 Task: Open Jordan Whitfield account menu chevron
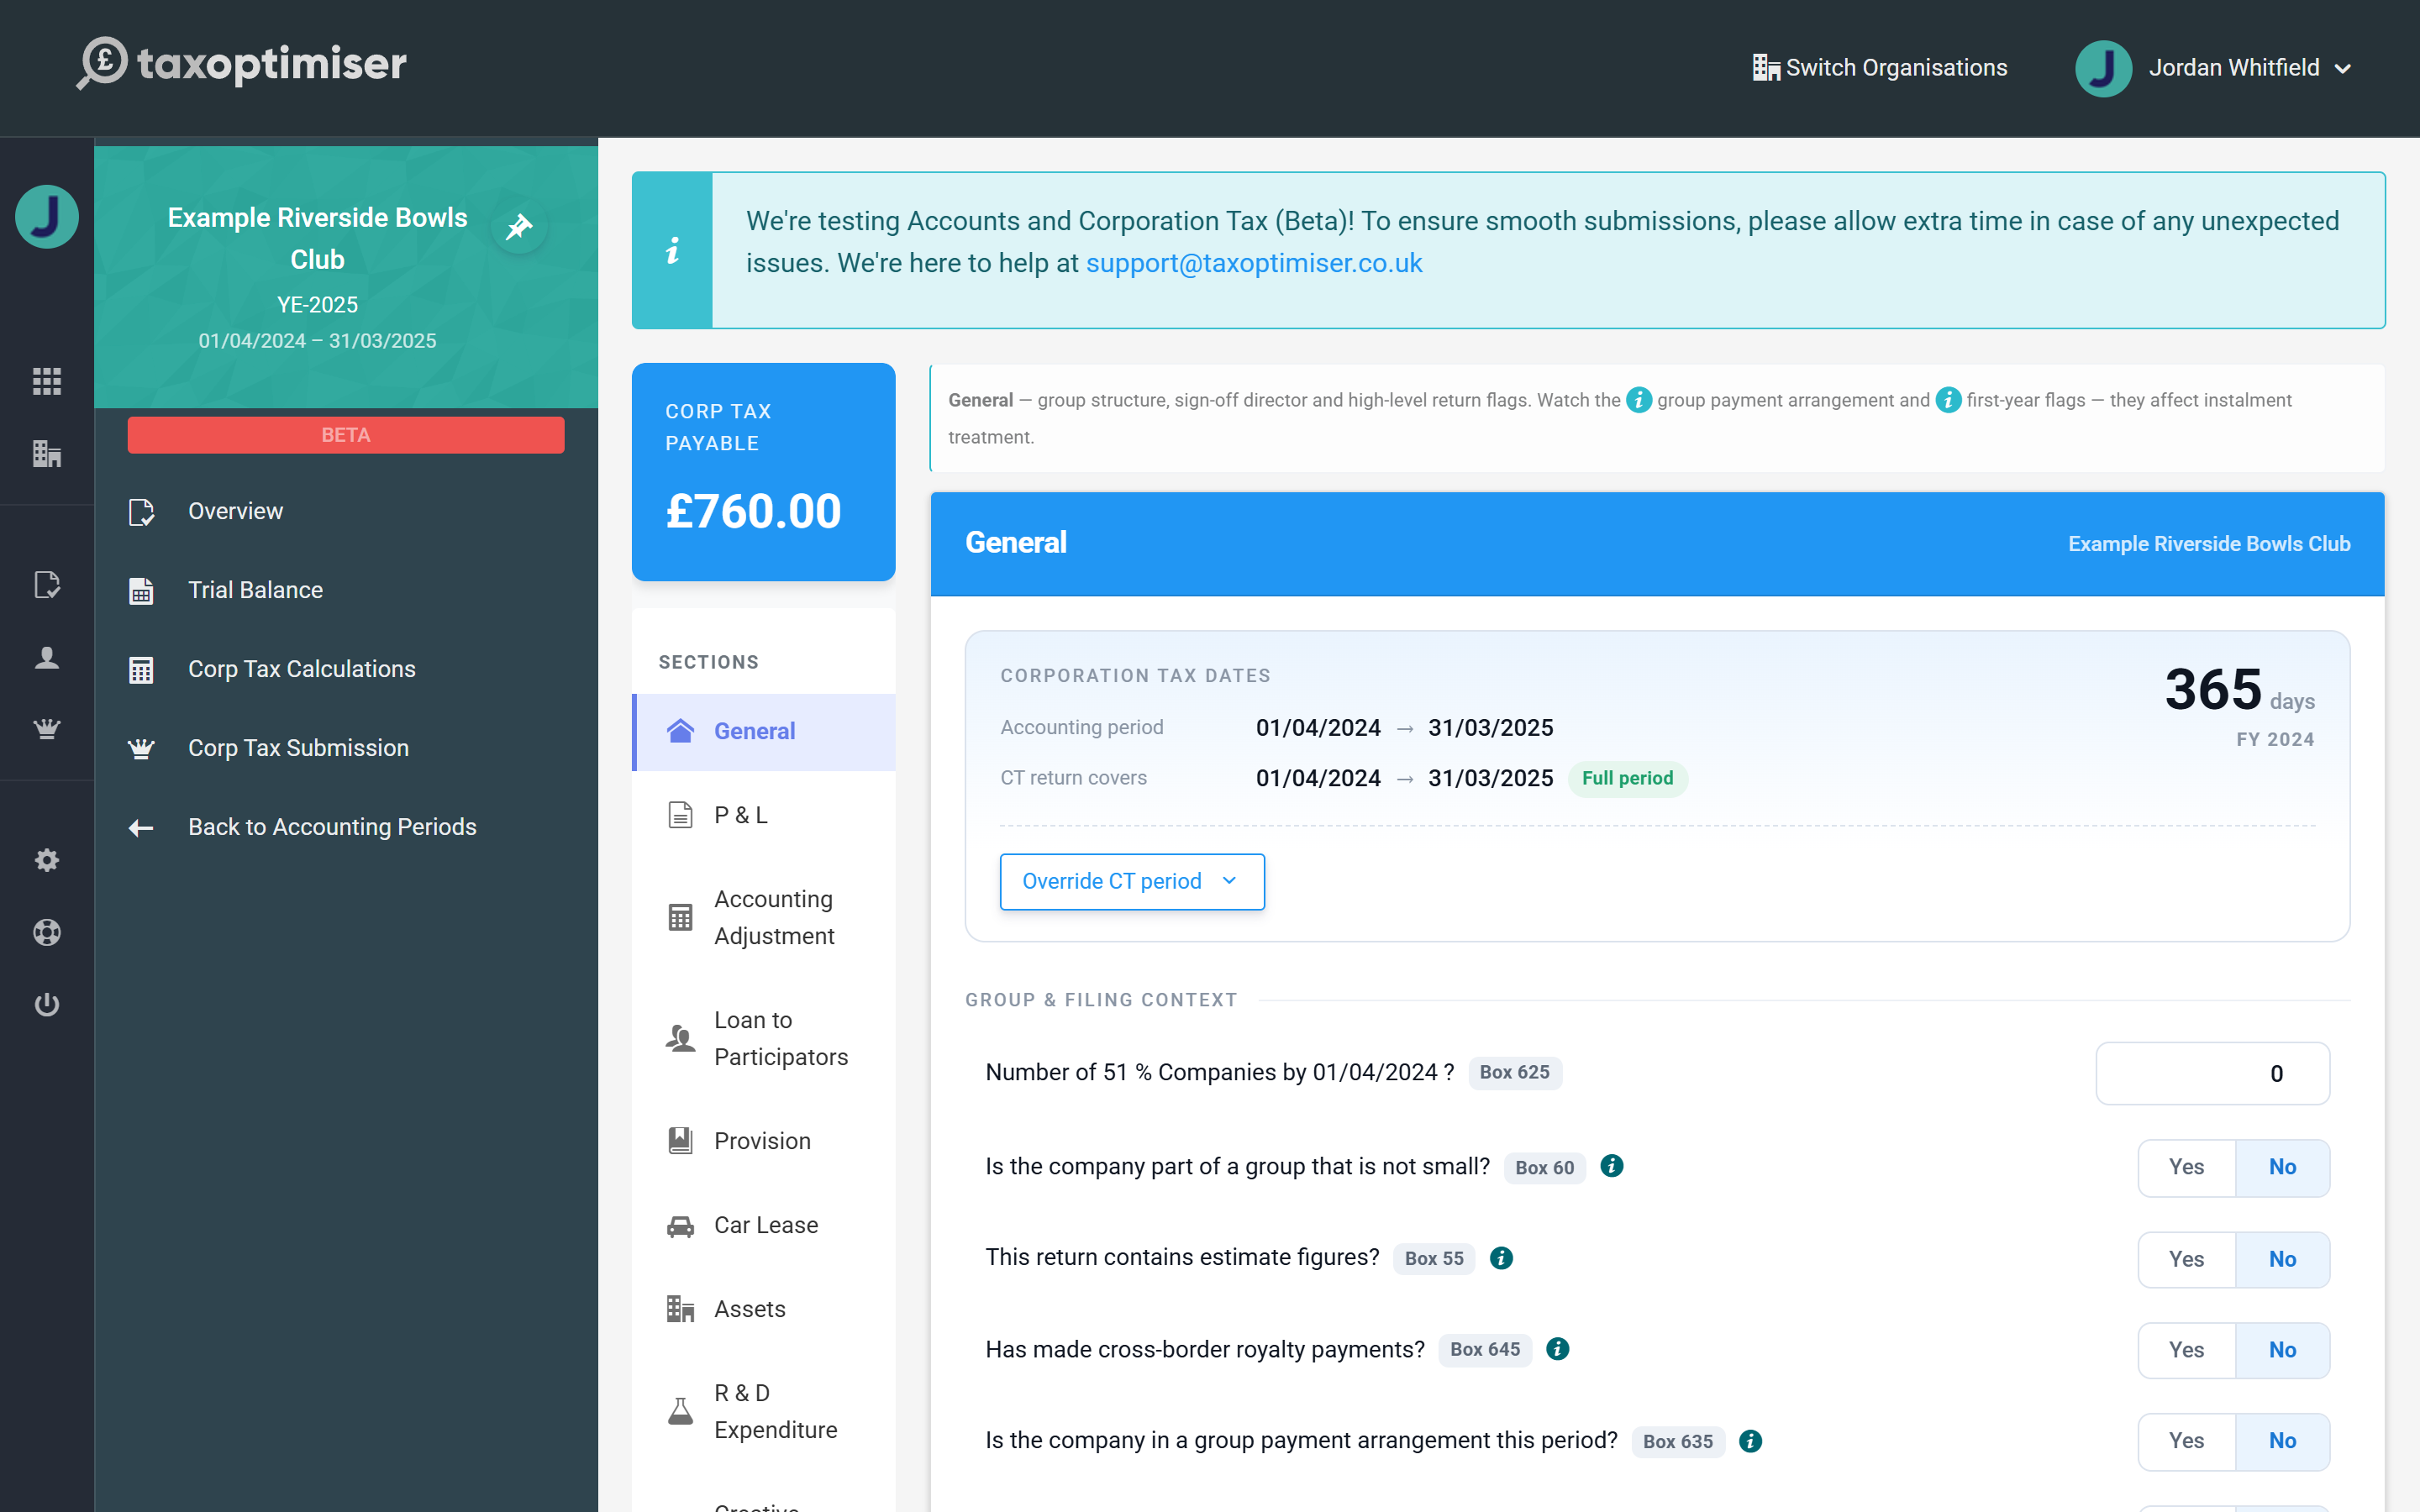pyautogui.click(x=2343, y=69)
